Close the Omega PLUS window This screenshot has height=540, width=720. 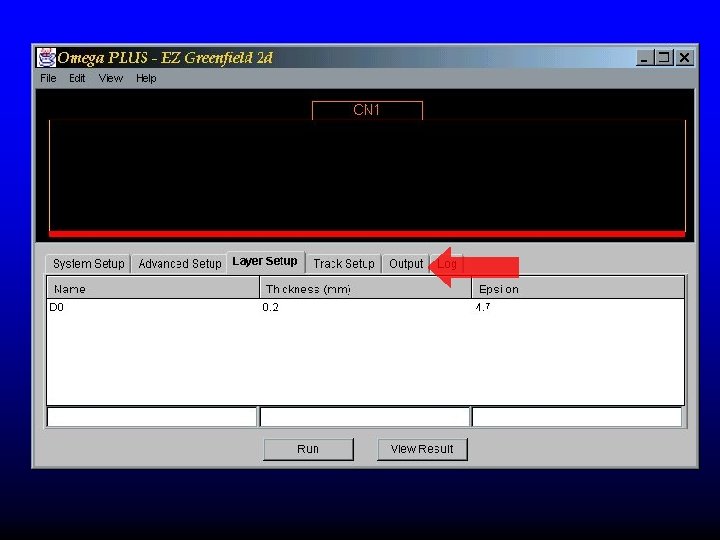click(684, 58)
